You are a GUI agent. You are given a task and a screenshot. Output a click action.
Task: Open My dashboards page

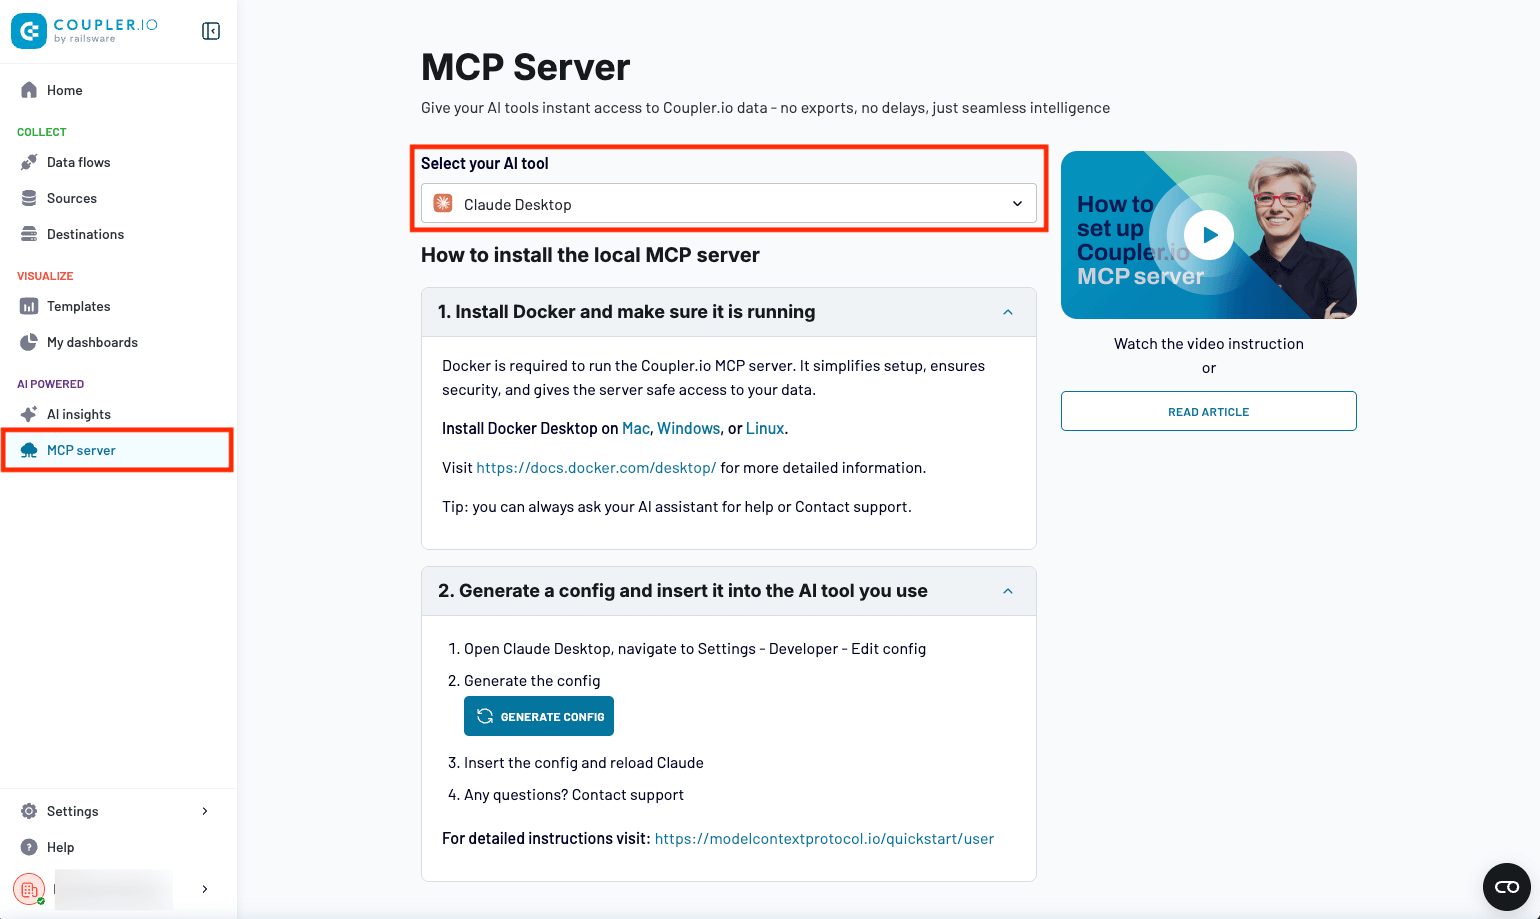[x=118, y=342]
